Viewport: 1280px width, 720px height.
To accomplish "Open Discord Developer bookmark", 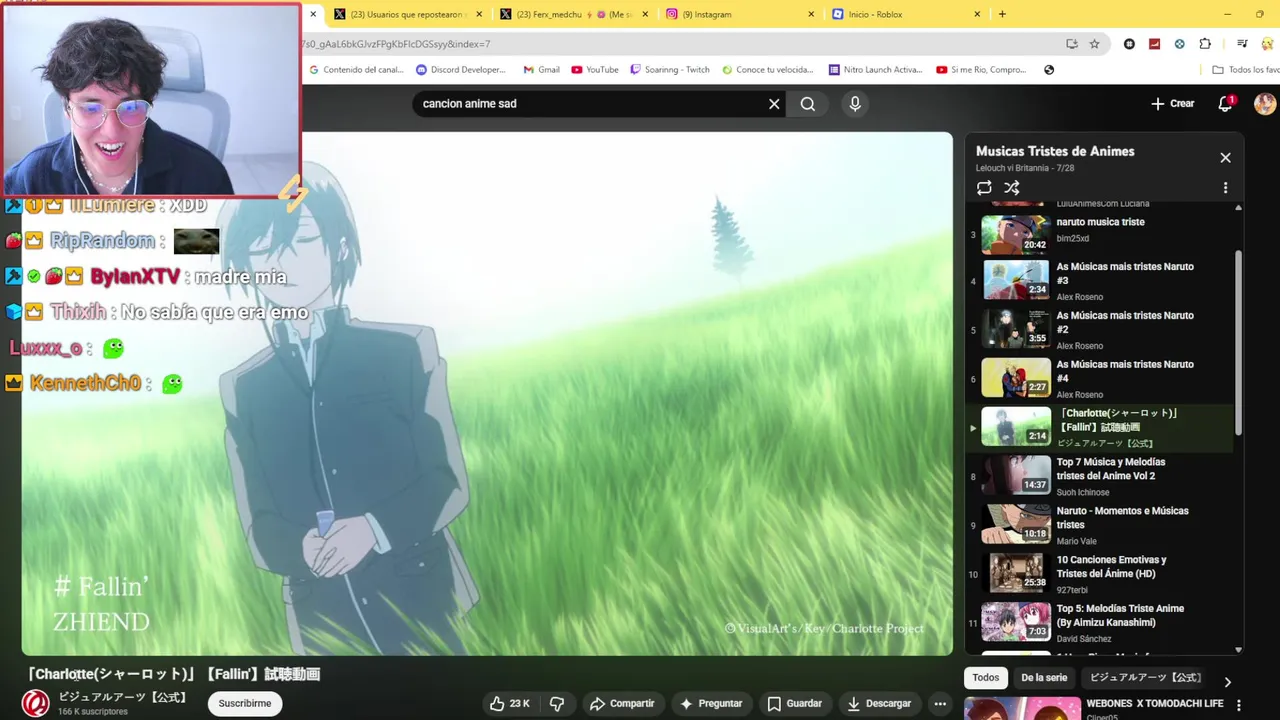I will [461, 70].
